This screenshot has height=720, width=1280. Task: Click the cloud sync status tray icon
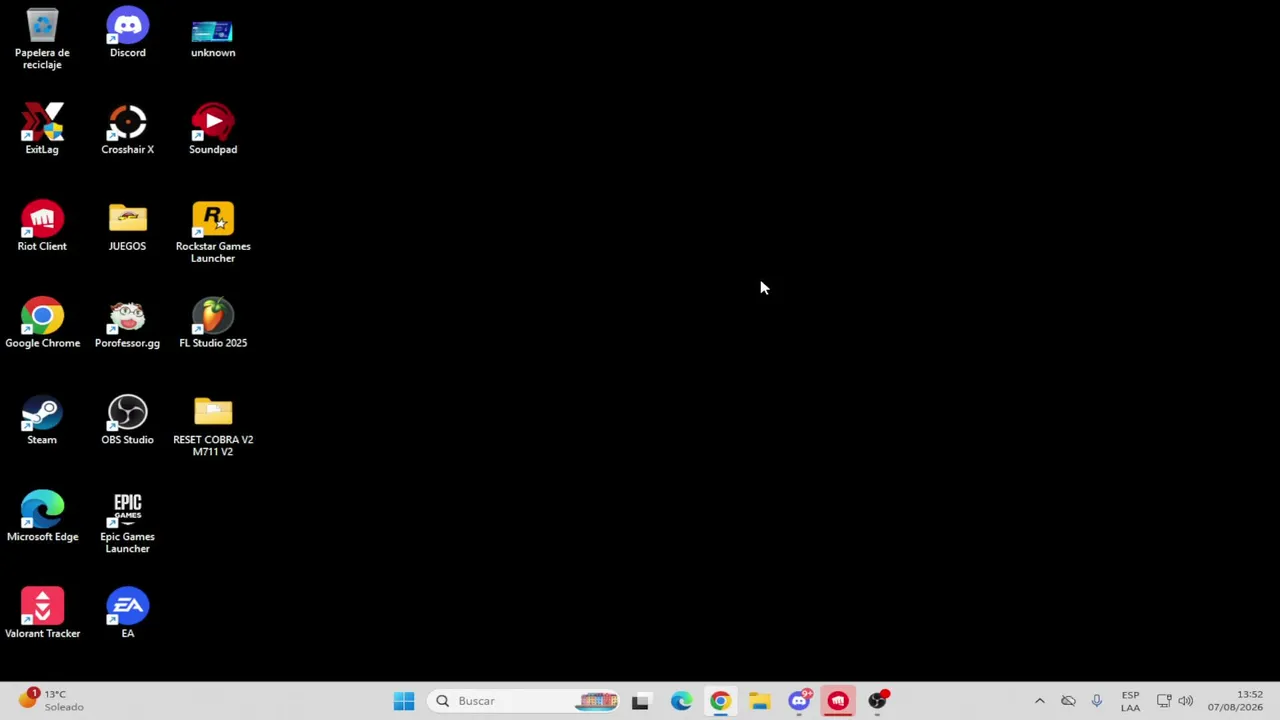tap(1068, 701)
